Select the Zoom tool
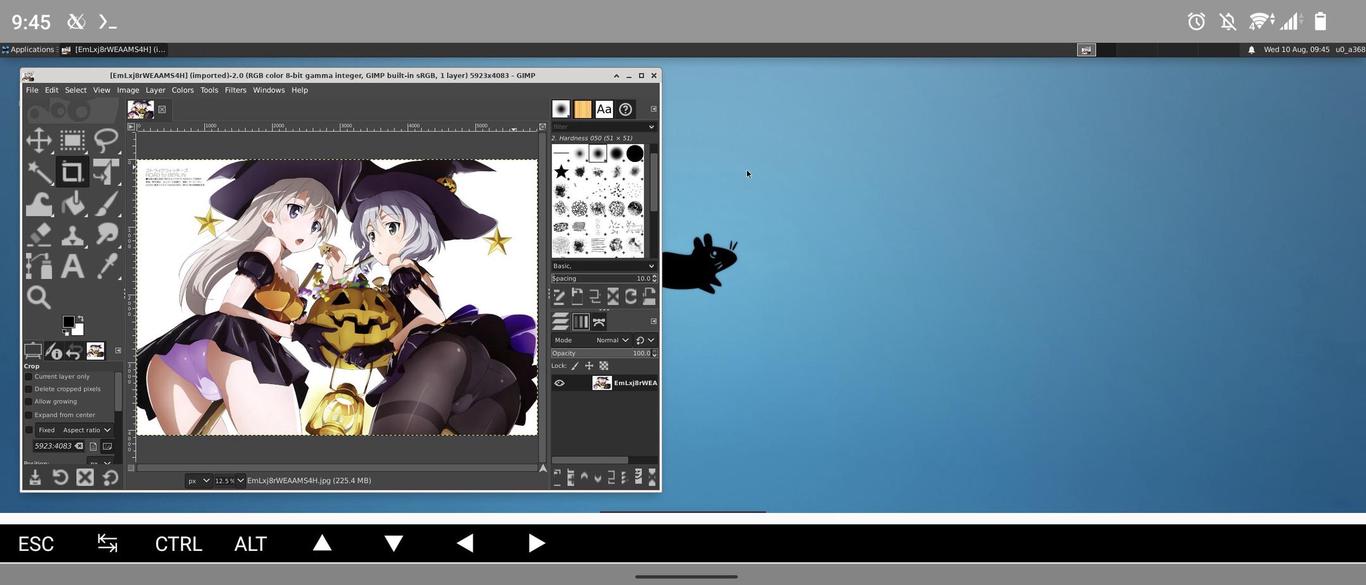The width and height of the screenshot is (1366, 585). [38, 296]
